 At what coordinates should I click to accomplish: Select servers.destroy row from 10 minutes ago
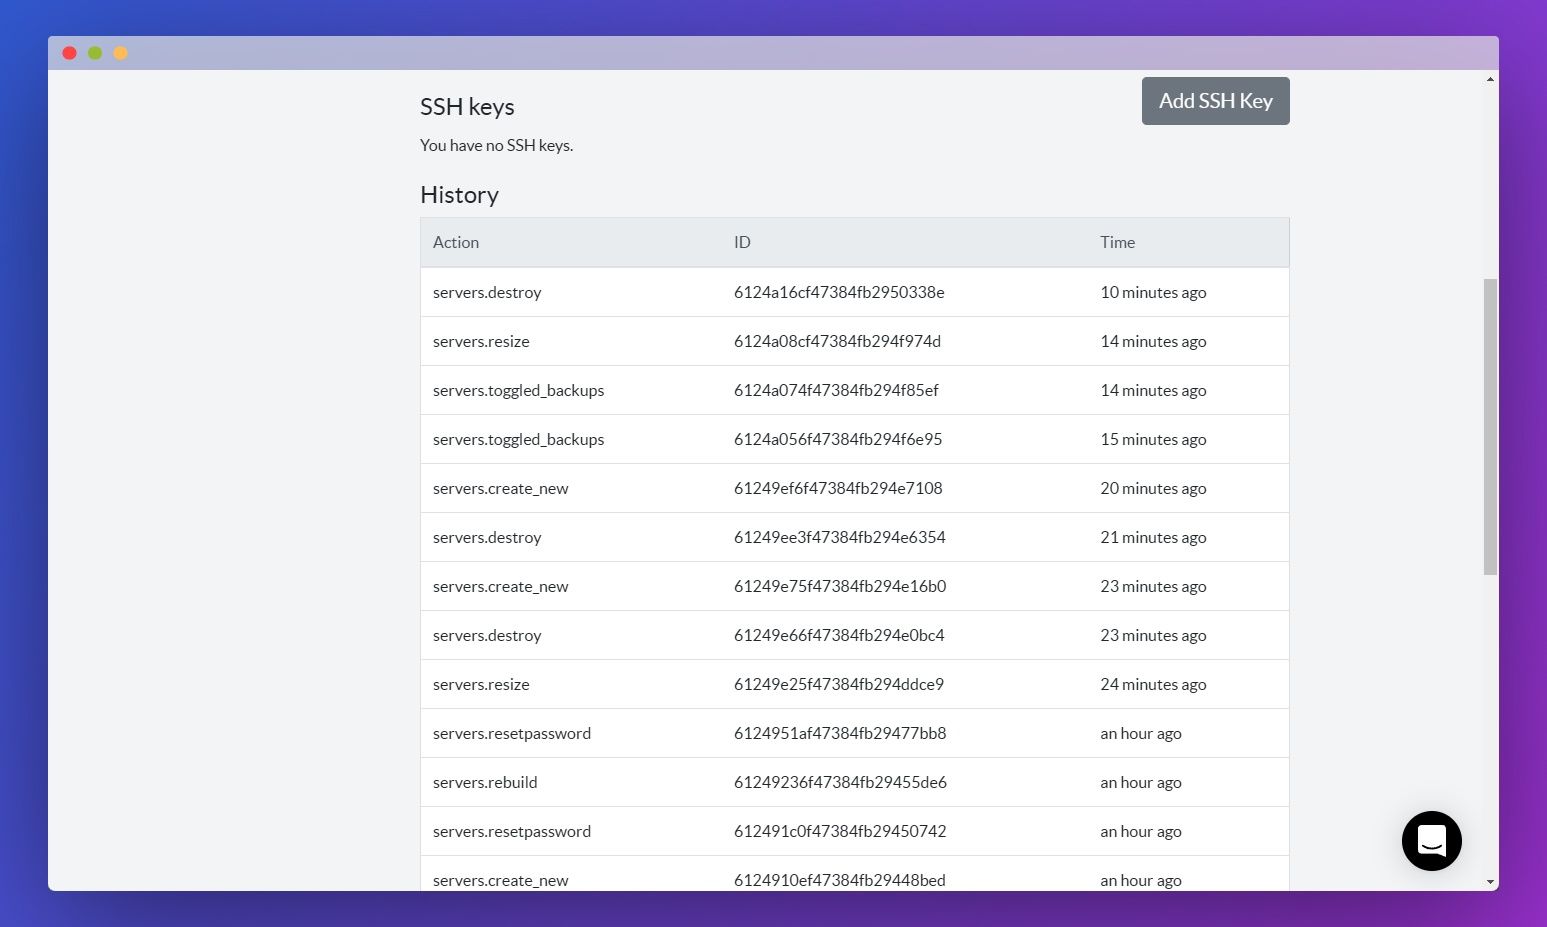point(855,292)
